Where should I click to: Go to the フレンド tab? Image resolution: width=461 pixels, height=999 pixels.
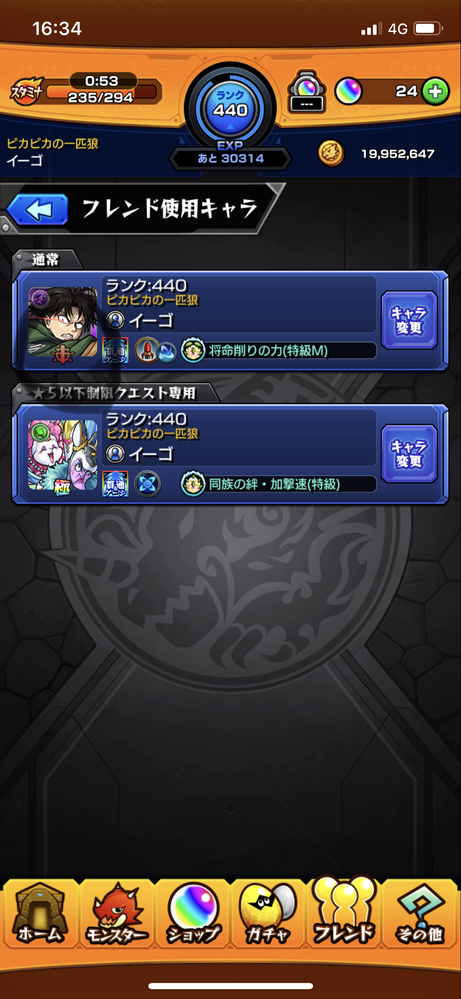pyautogui.click(x=344, y=914)
